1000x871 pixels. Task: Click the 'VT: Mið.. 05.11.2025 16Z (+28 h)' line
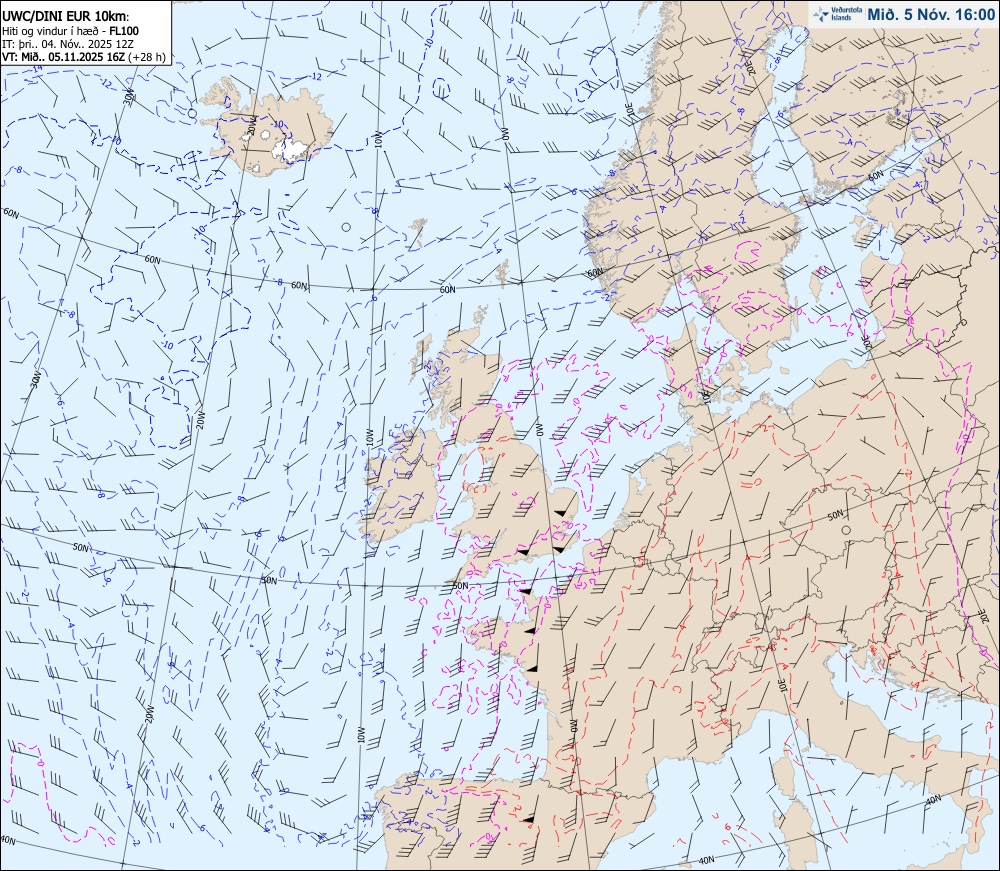click(84, 57)
